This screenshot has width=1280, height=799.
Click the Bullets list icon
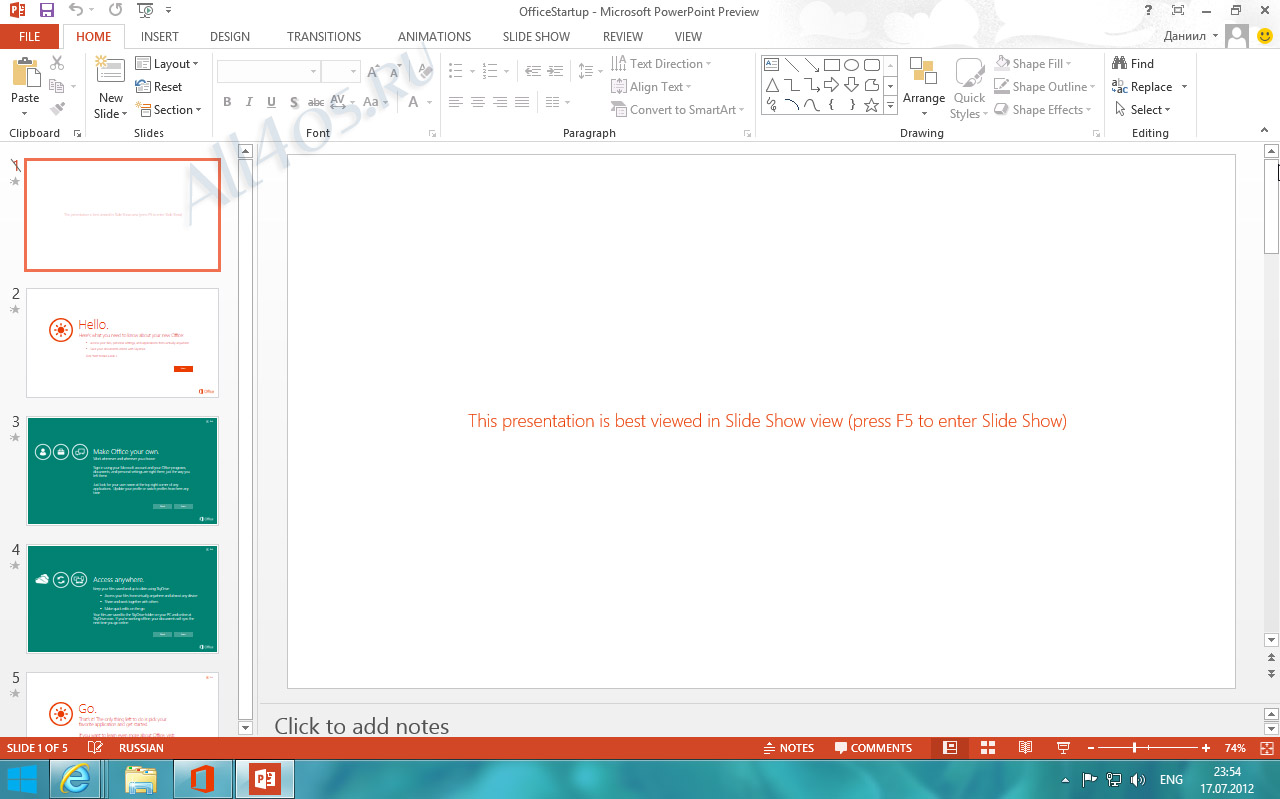[456, 72]
